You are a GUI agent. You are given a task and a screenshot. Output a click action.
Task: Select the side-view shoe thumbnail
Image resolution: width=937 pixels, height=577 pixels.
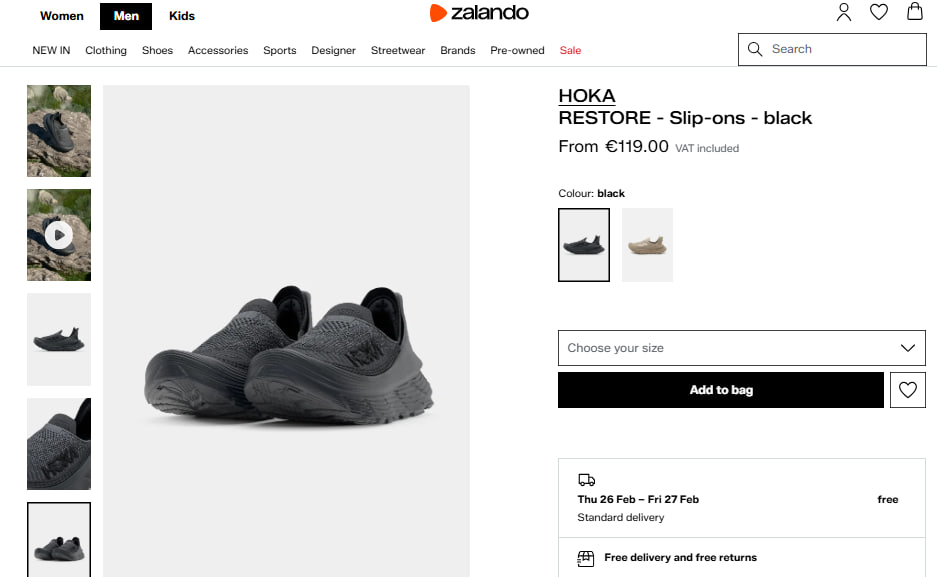pyautogui.click(x=59, y=340)
